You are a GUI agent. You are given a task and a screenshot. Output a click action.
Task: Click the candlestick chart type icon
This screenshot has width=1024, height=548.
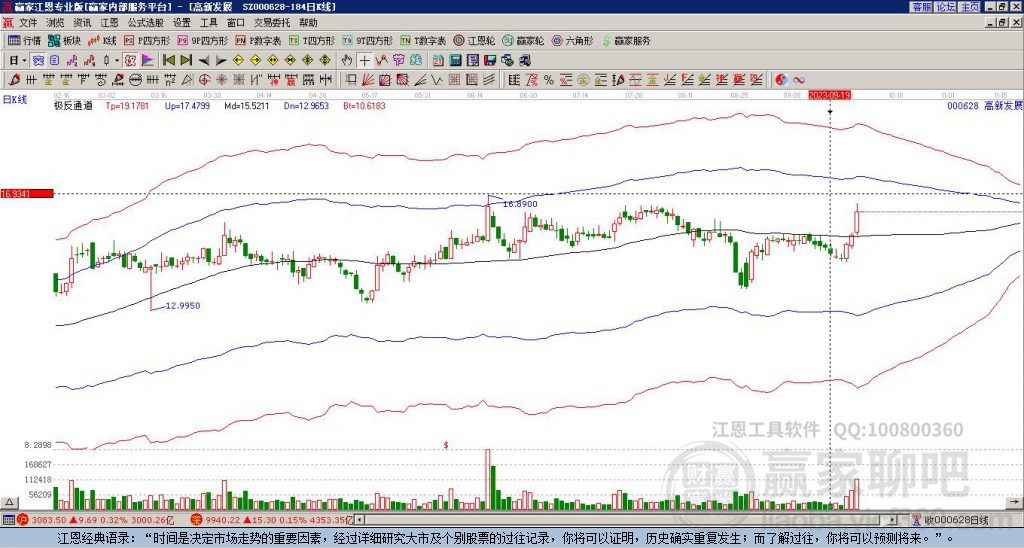click(x=106, y=60)
